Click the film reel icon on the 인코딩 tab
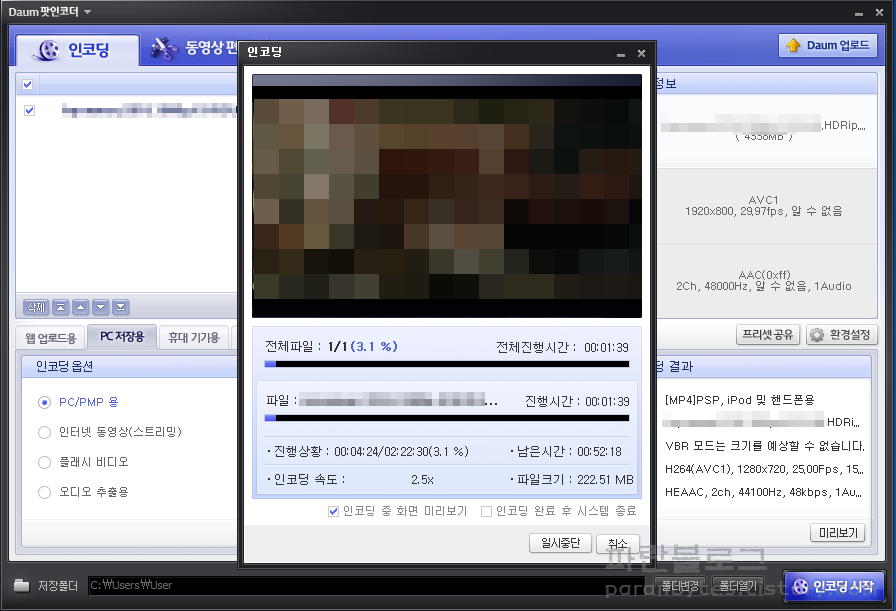896x611 pixels. [x=47, y=50]
